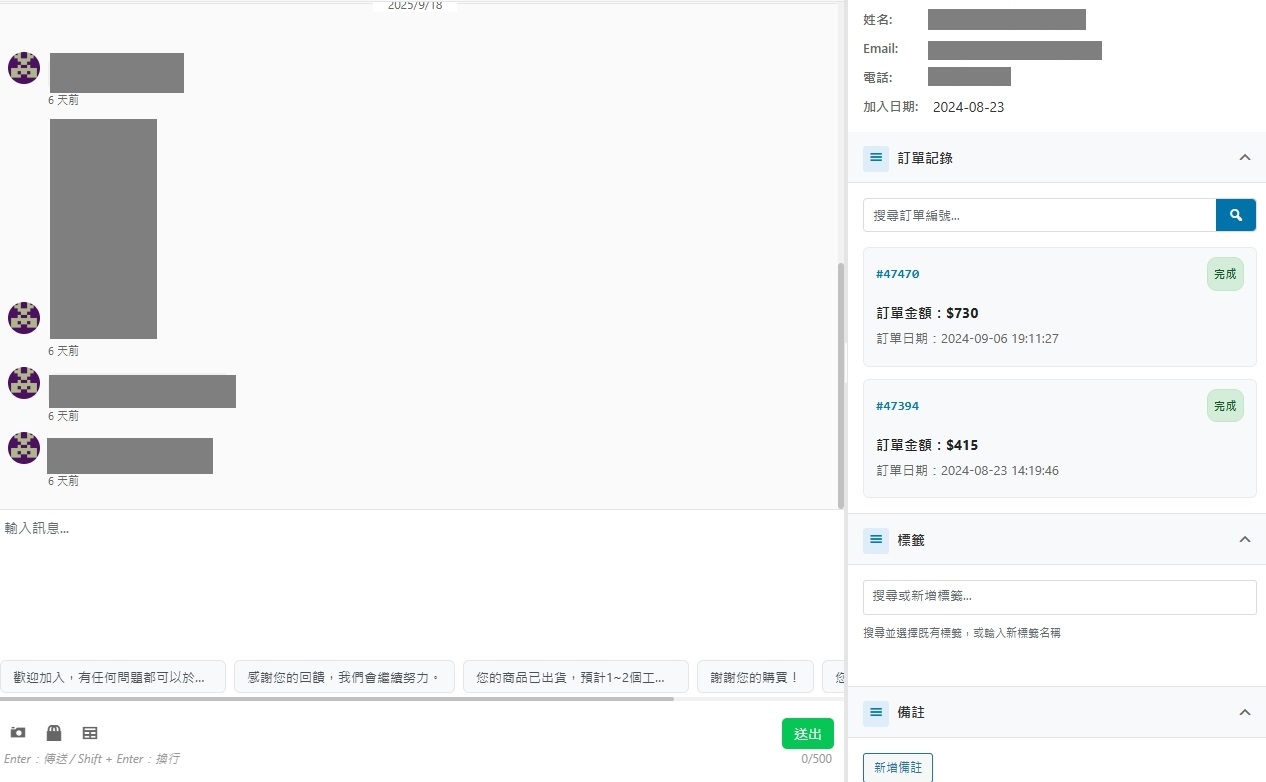This screenshot has height=782, width=1266.
Task: Click the 標籤 section list icon
Action: (876, 540)
